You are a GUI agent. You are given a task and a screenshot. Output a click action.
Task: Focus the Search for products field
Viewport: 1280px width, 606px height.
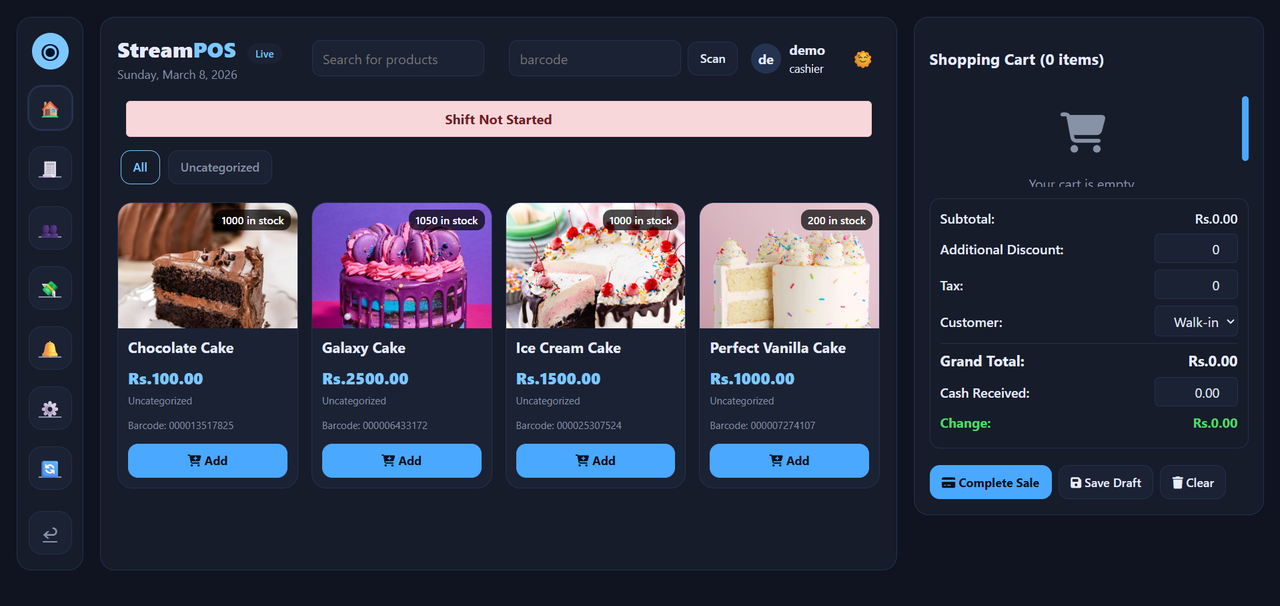coord(398,59)
